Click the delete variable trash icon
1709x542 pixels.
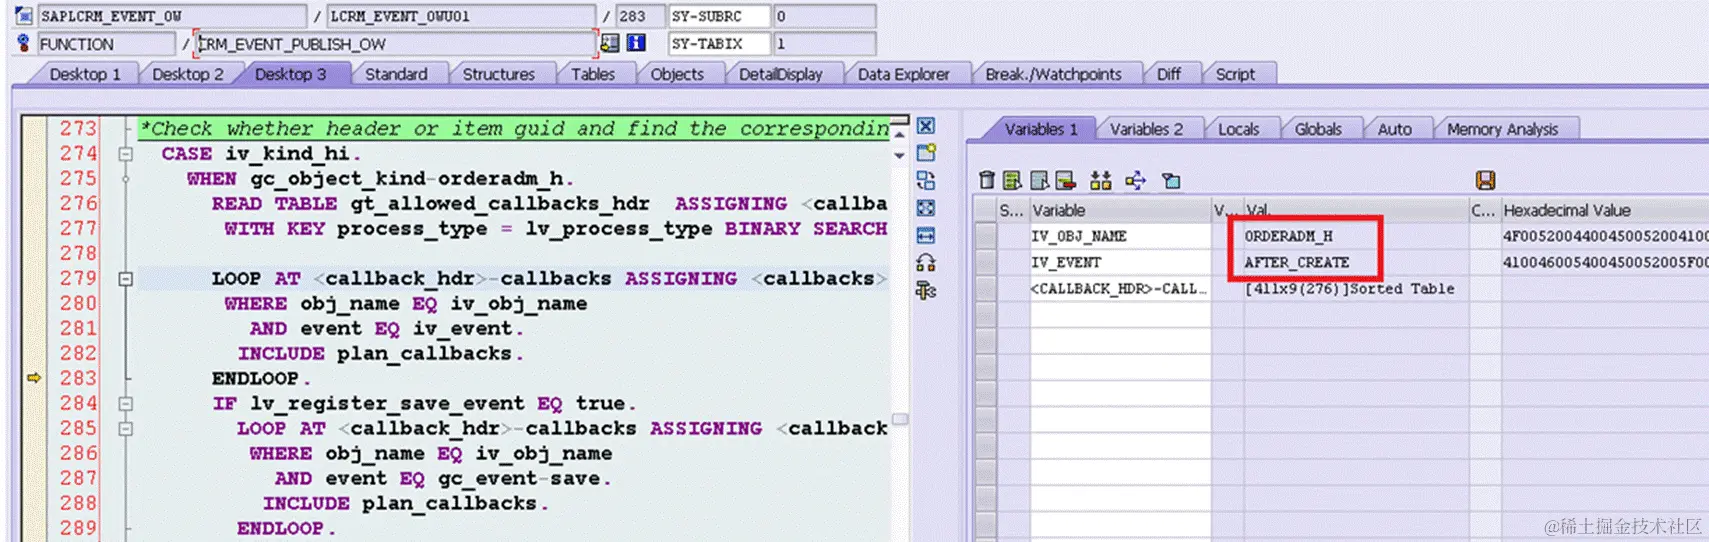click(x=986, y=180)
